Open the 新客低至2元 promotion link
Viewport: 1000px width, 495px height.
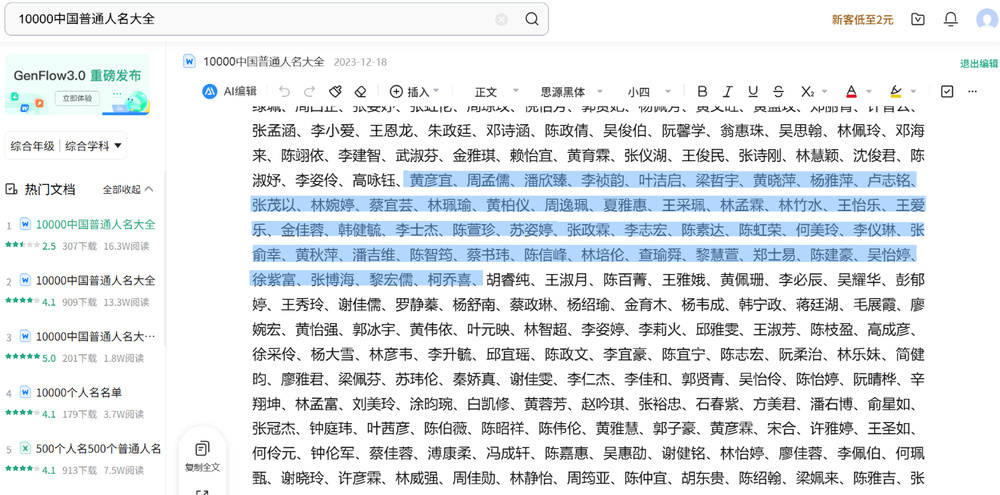point(862,20)
